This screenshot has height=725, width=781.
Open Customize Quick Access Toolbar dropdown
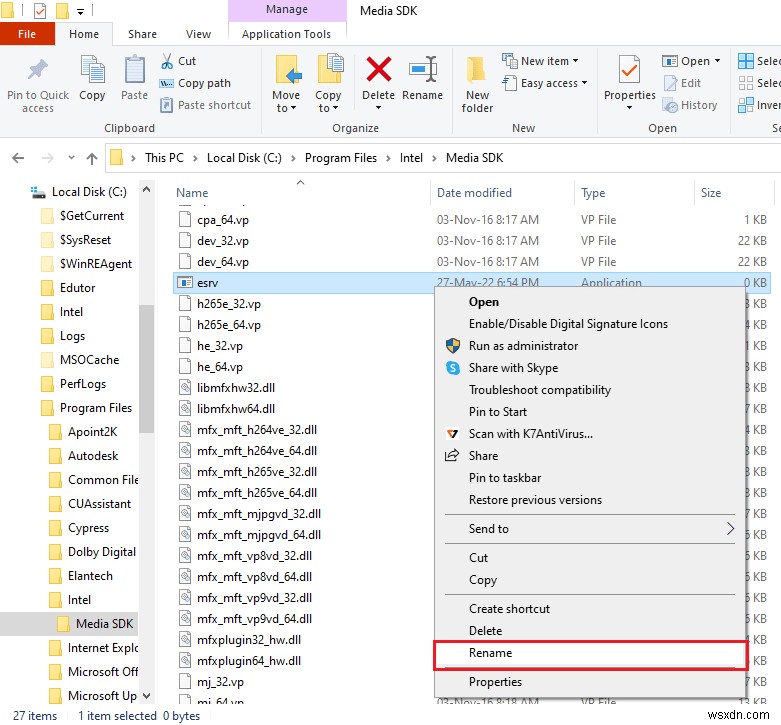pos(81,11)
